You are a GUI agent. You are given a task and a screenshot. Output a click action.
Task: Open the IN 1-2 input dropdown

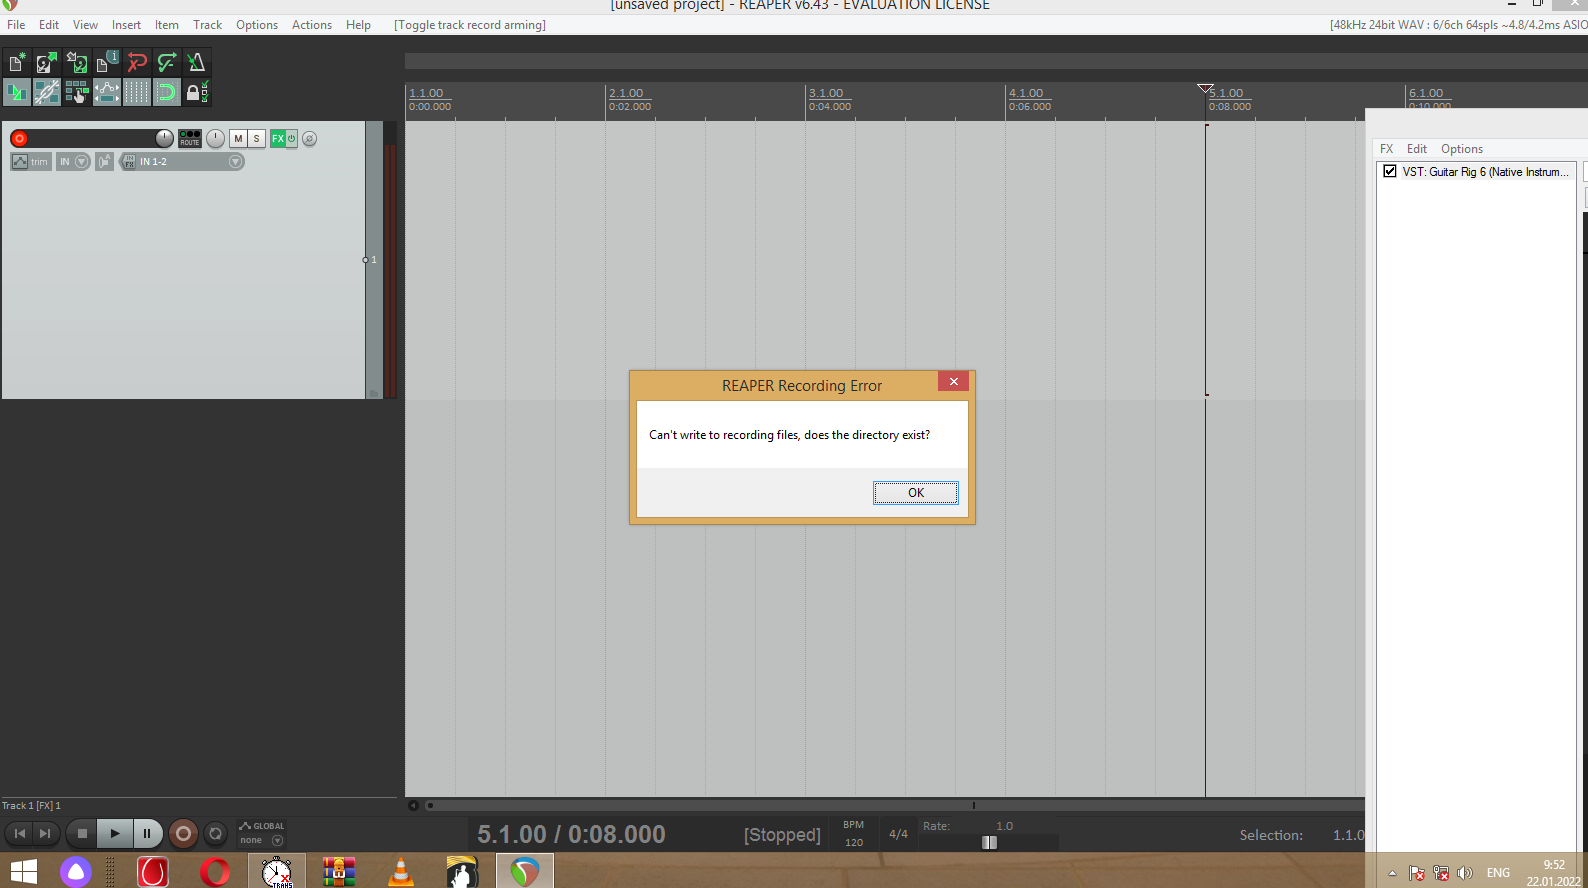(x=190, y=161)
